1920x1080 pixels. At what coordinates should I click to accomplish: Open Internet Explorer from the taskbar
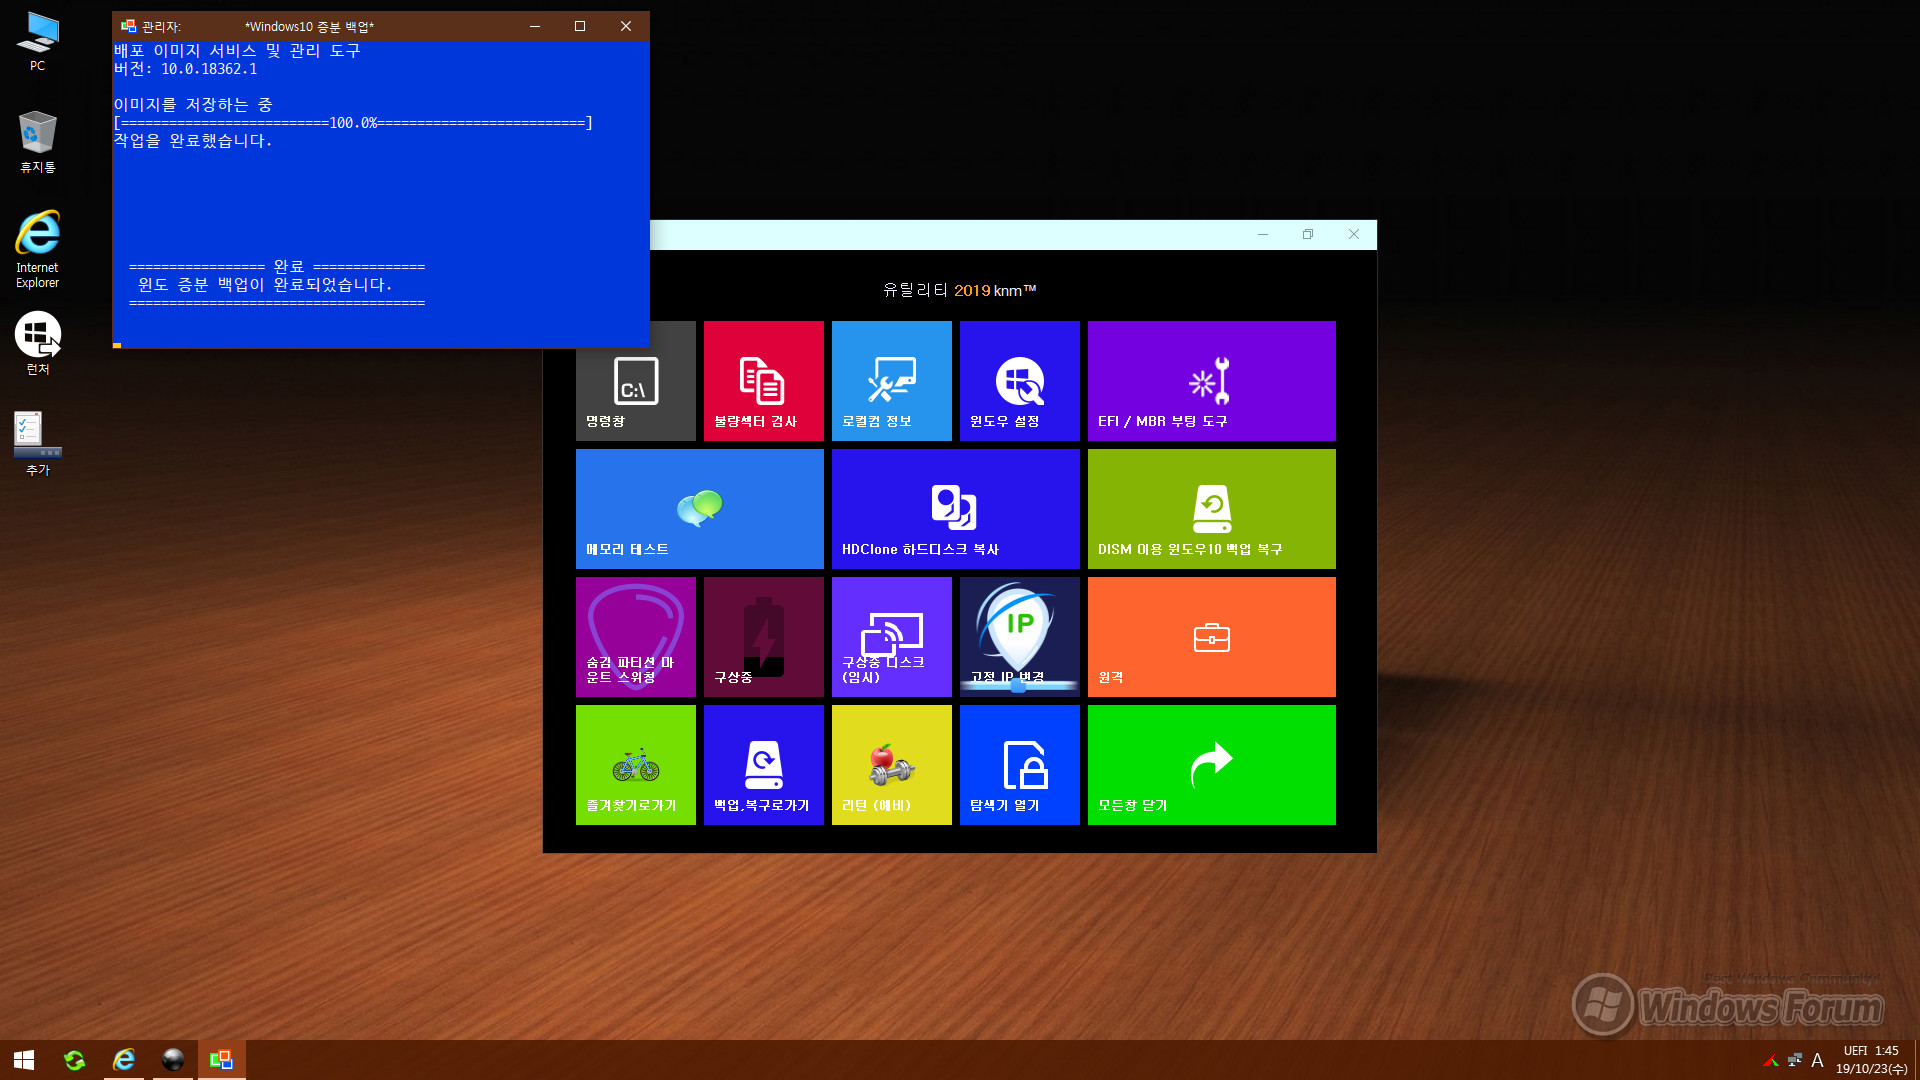[124, 1060]
